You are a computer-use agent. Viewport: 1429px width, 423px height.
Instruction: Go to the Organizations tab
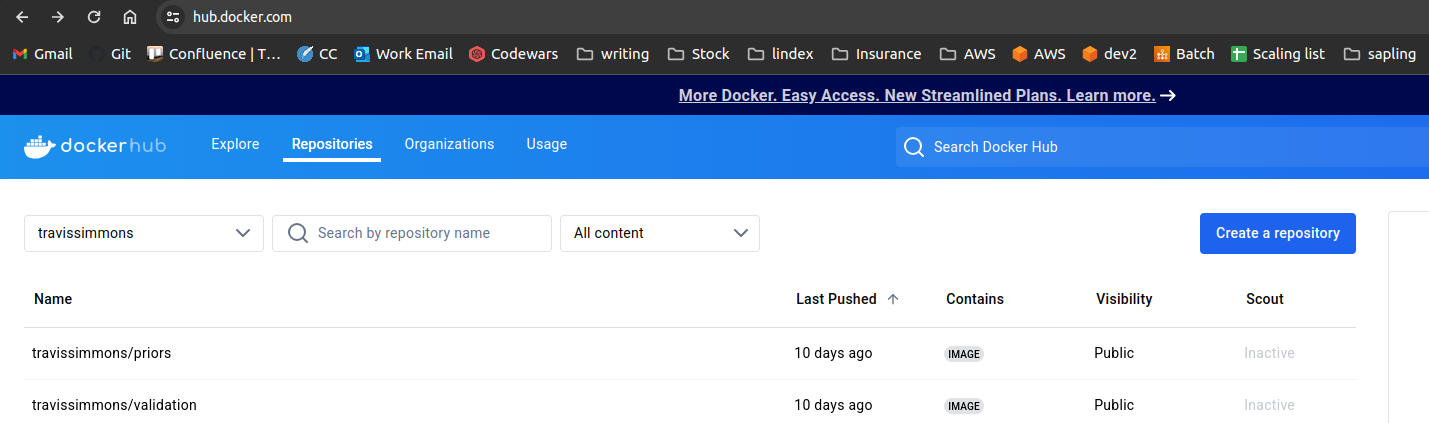click(449, 144)
